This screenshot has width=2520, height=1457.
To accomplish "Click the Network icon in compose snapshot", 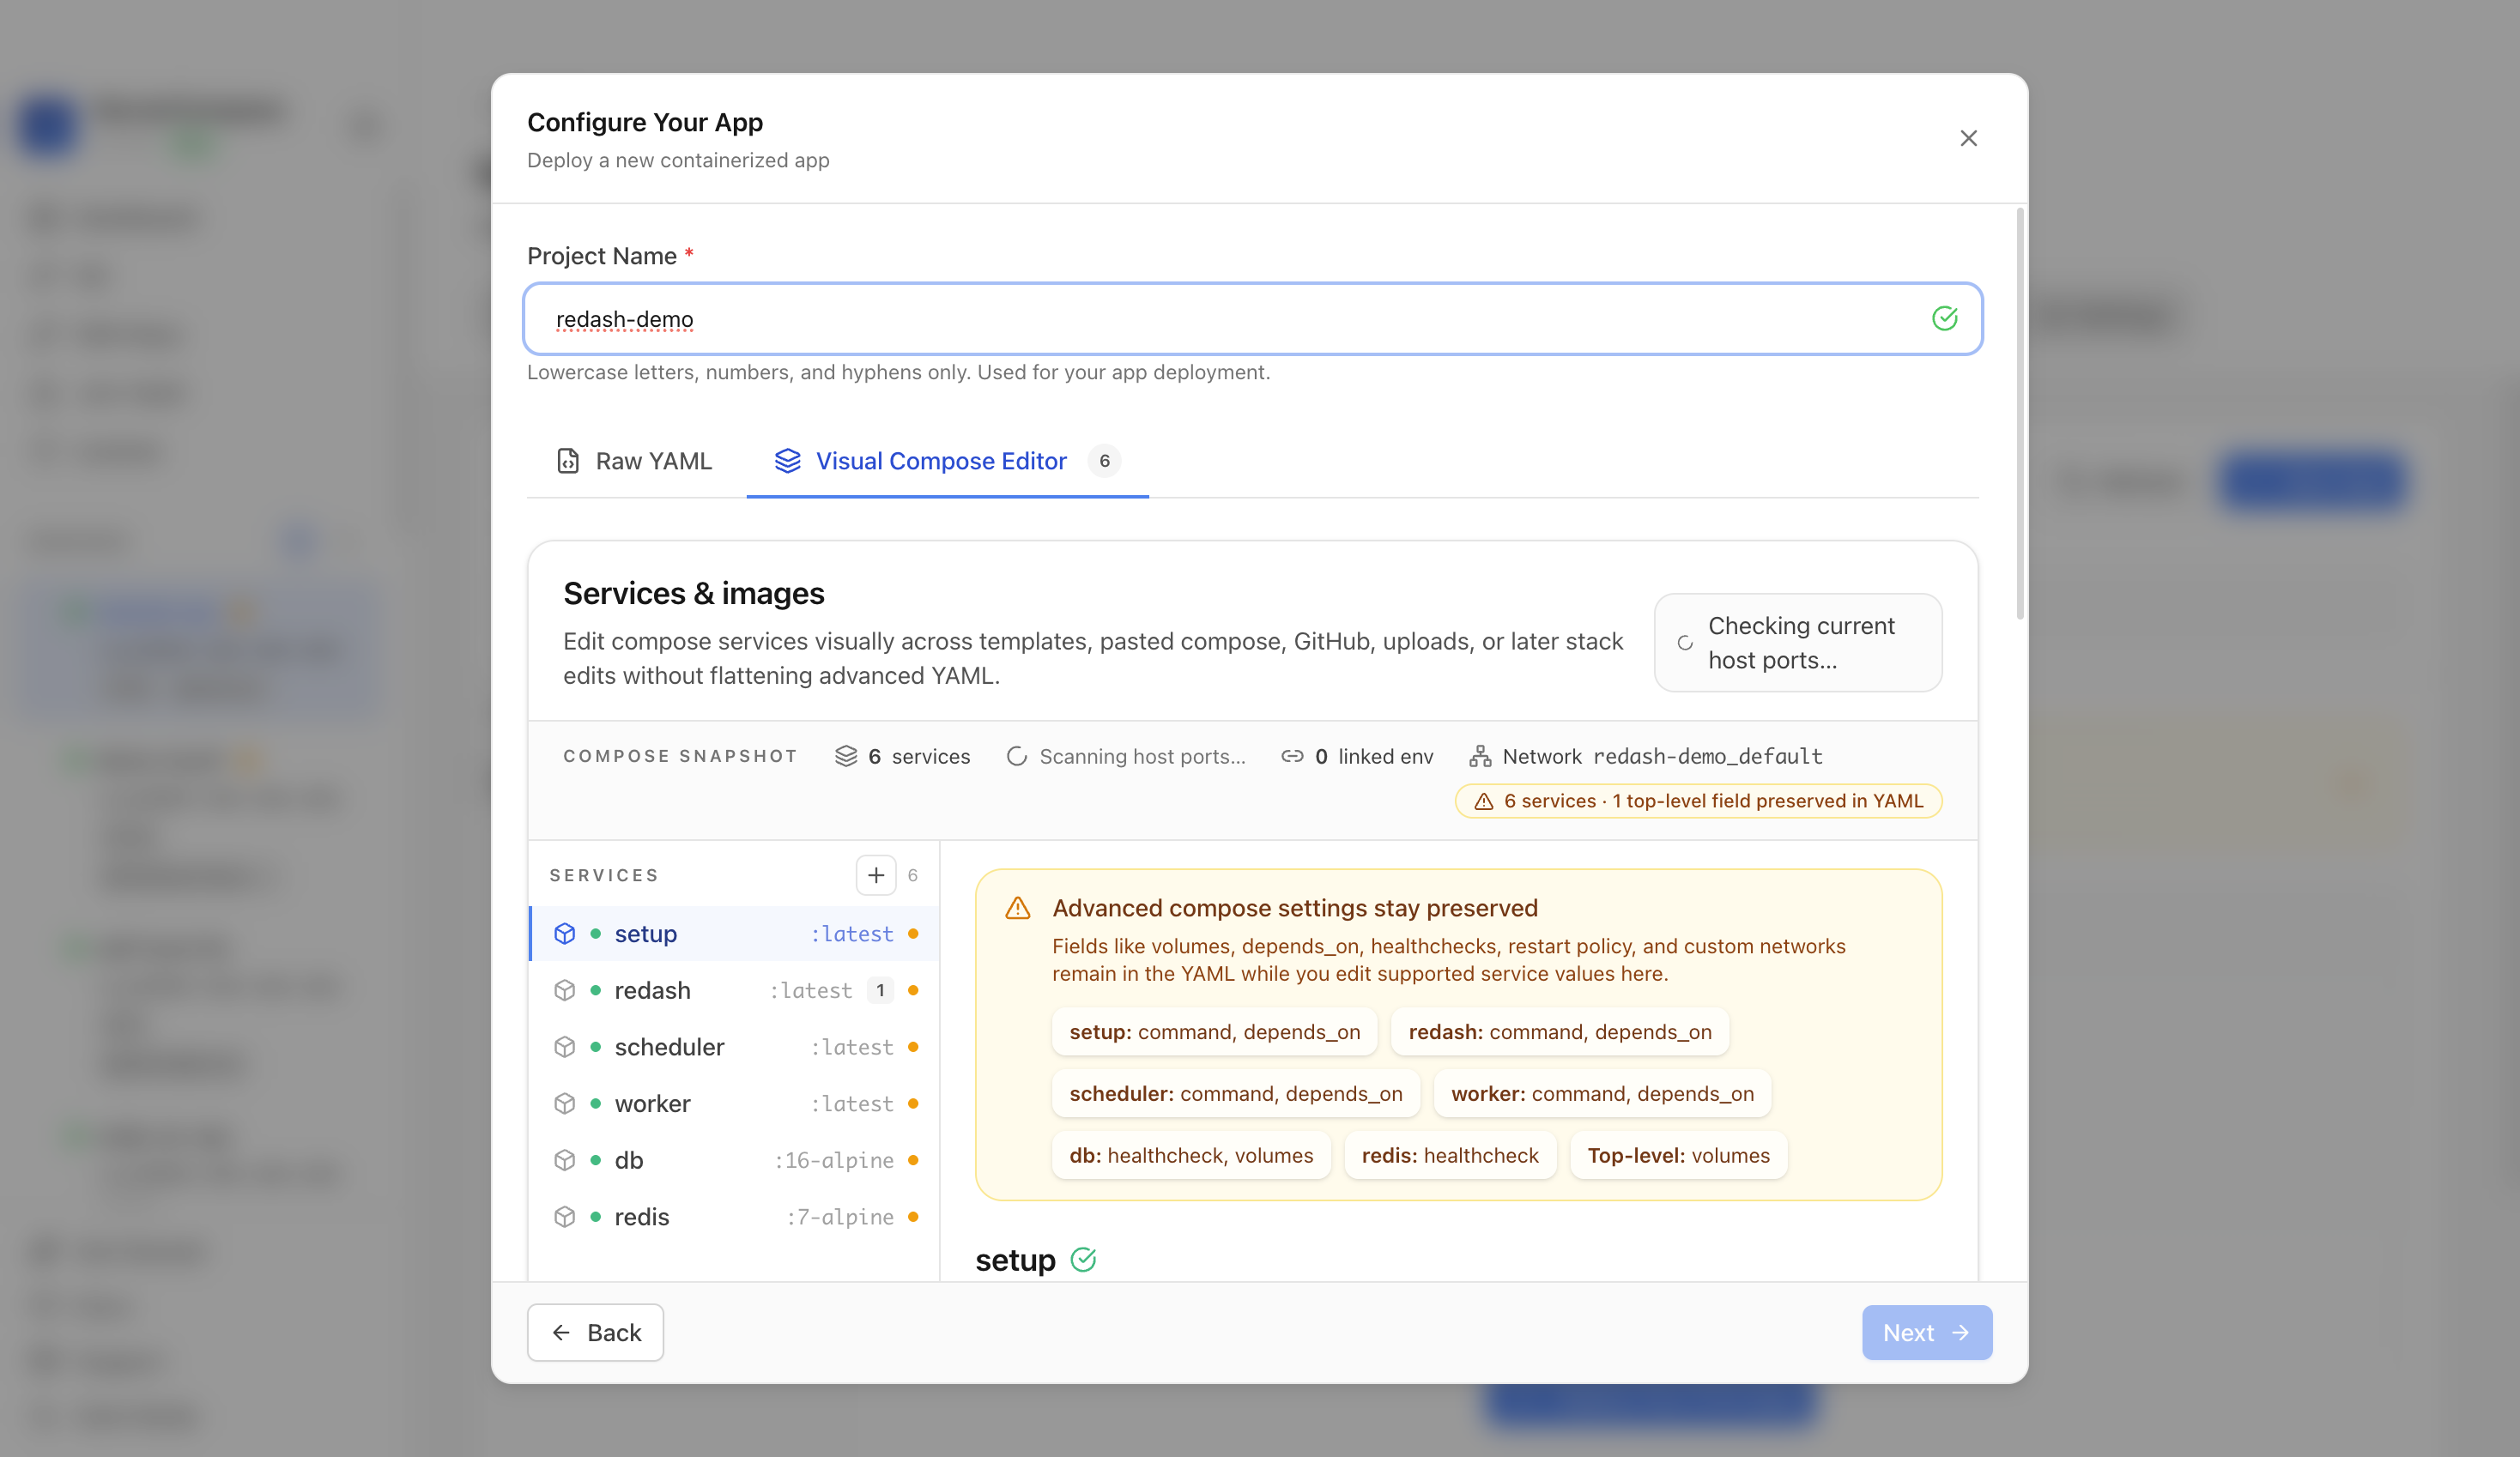I will click(1480, 756).
